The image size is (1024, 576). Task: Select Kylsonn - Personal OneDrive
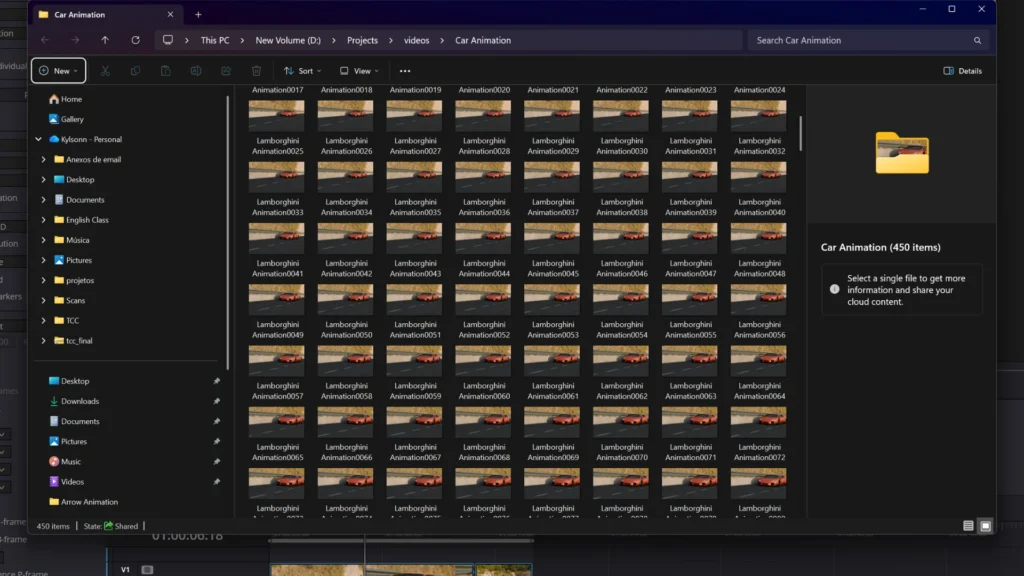(86, 139)
